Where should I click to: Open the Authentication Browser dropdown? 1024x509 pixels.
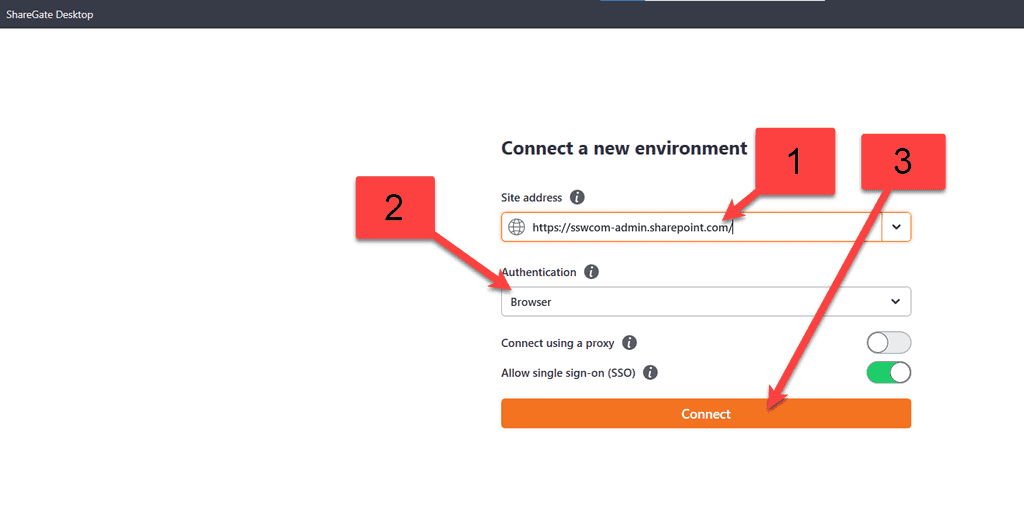[700, 301]
